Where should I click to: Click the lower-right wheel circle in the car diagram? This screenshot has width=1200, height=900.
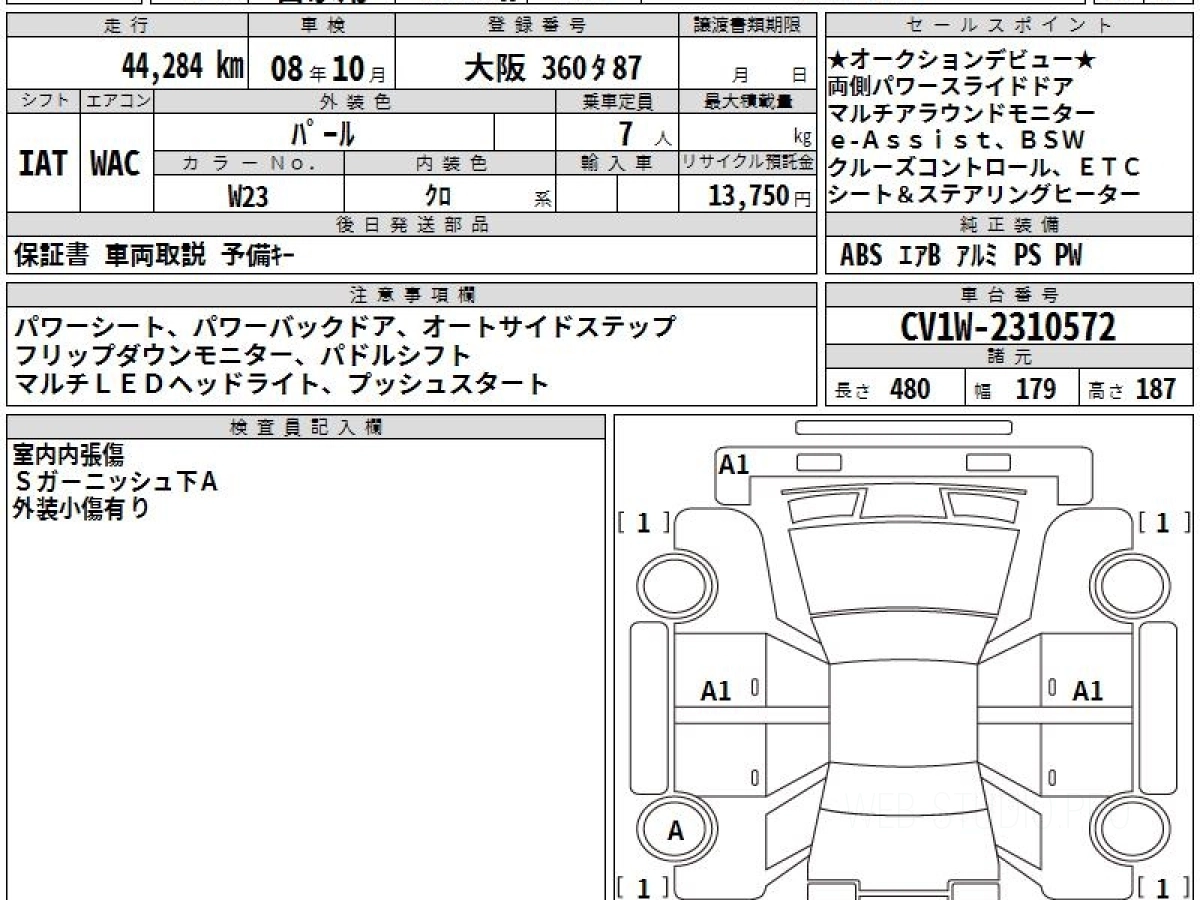[x=1127, y=831]
